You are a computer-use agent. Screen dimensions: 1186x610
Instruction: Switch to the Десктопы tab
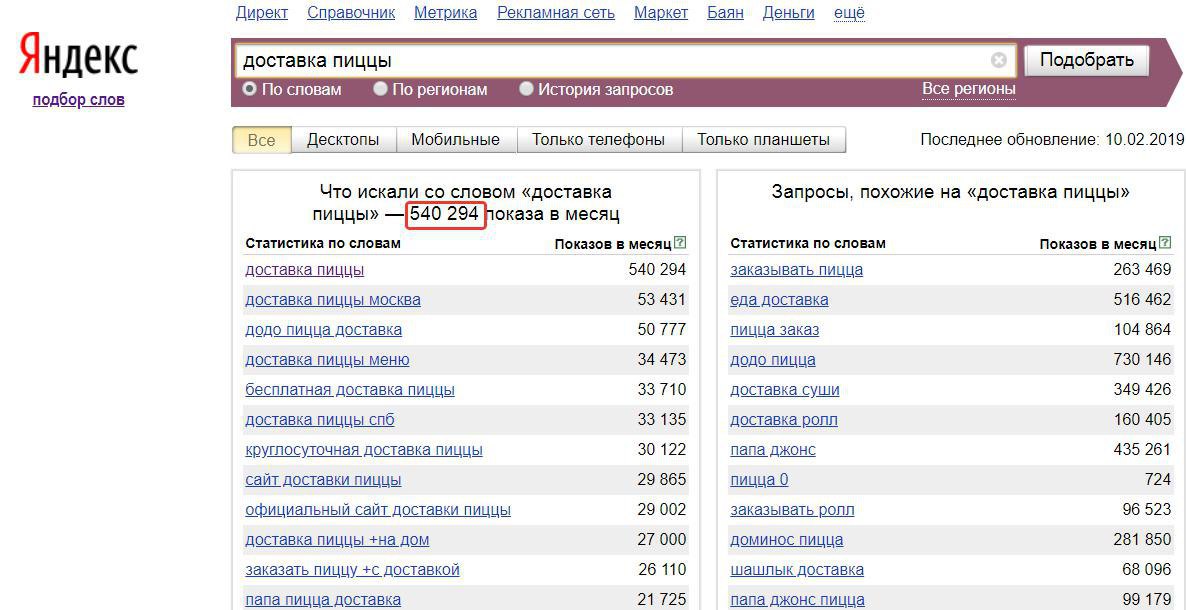point(343,140)
